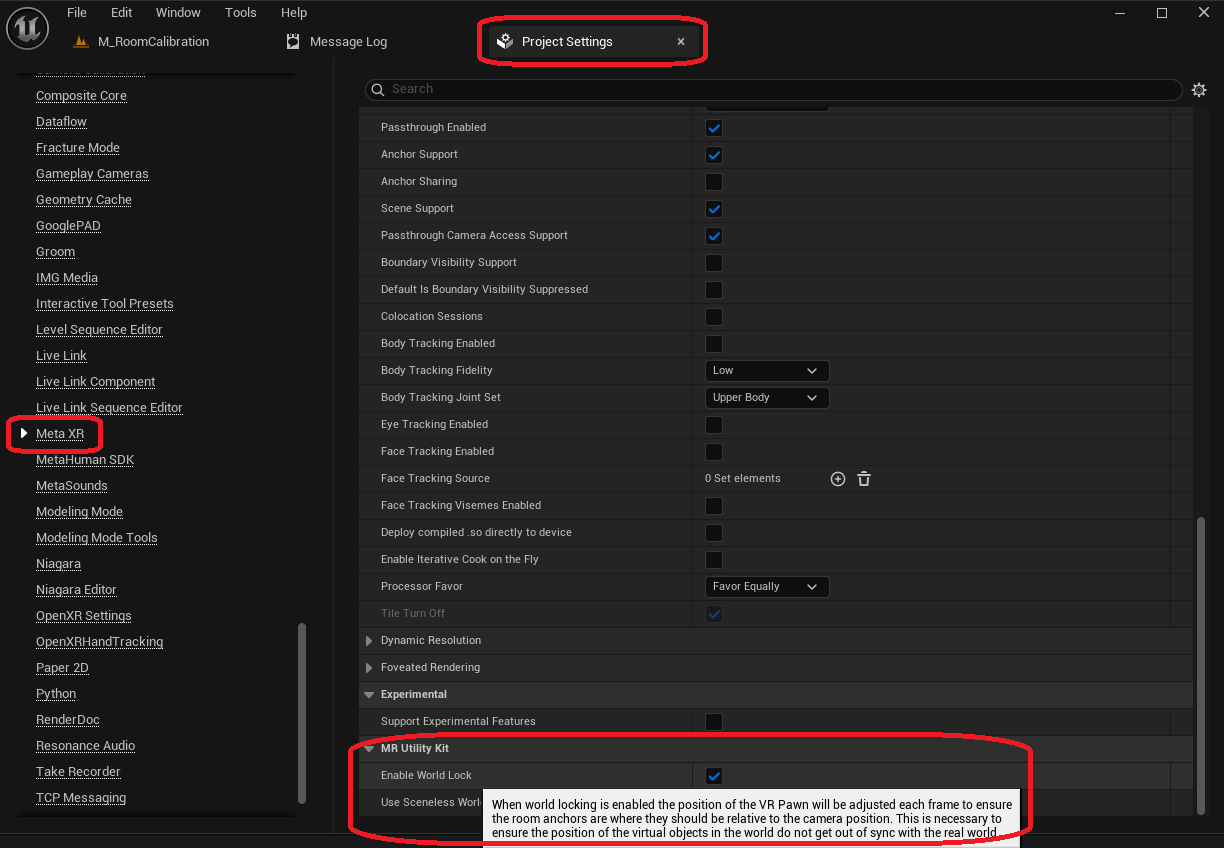The image size is (1224, 848).
Task: Uncheck Scene Support
Action: click(x=714, y=209)
